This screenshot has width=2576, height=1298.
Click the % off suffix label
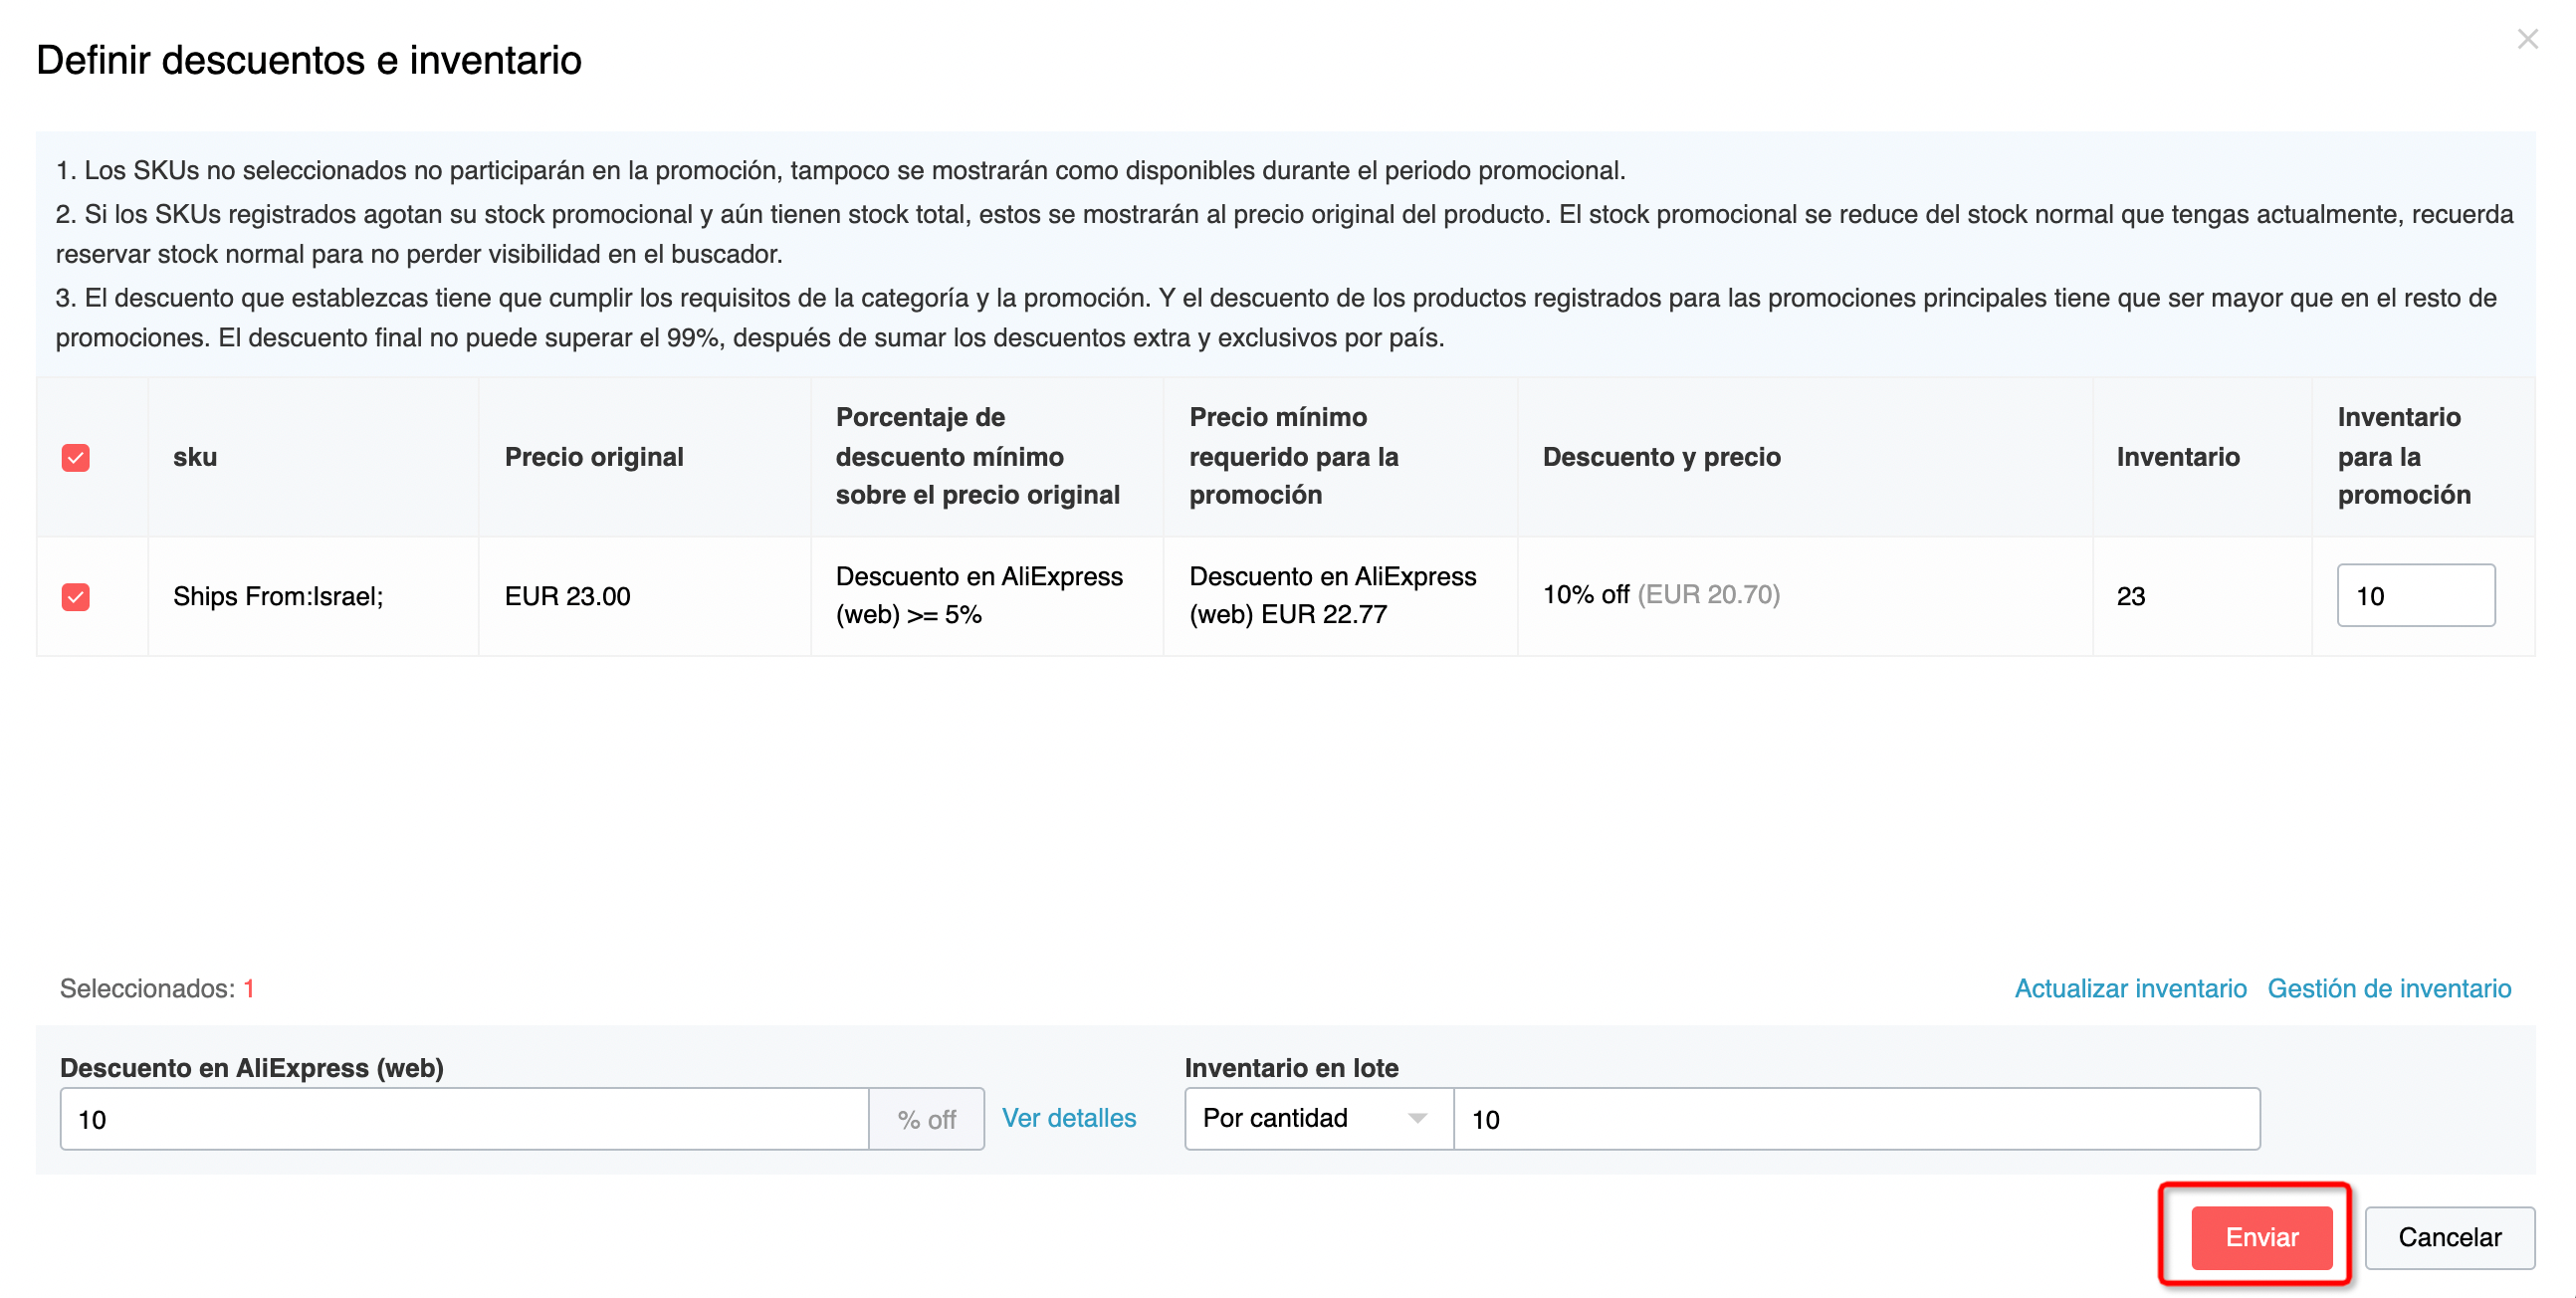click(x=926, y=1119)
